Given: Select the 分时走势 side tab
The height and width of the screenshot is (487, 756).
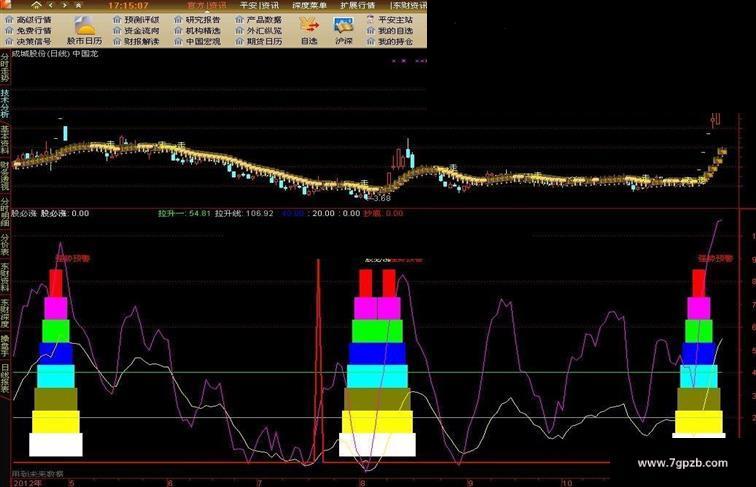Looking at the screenshot, I should [4, 67].
